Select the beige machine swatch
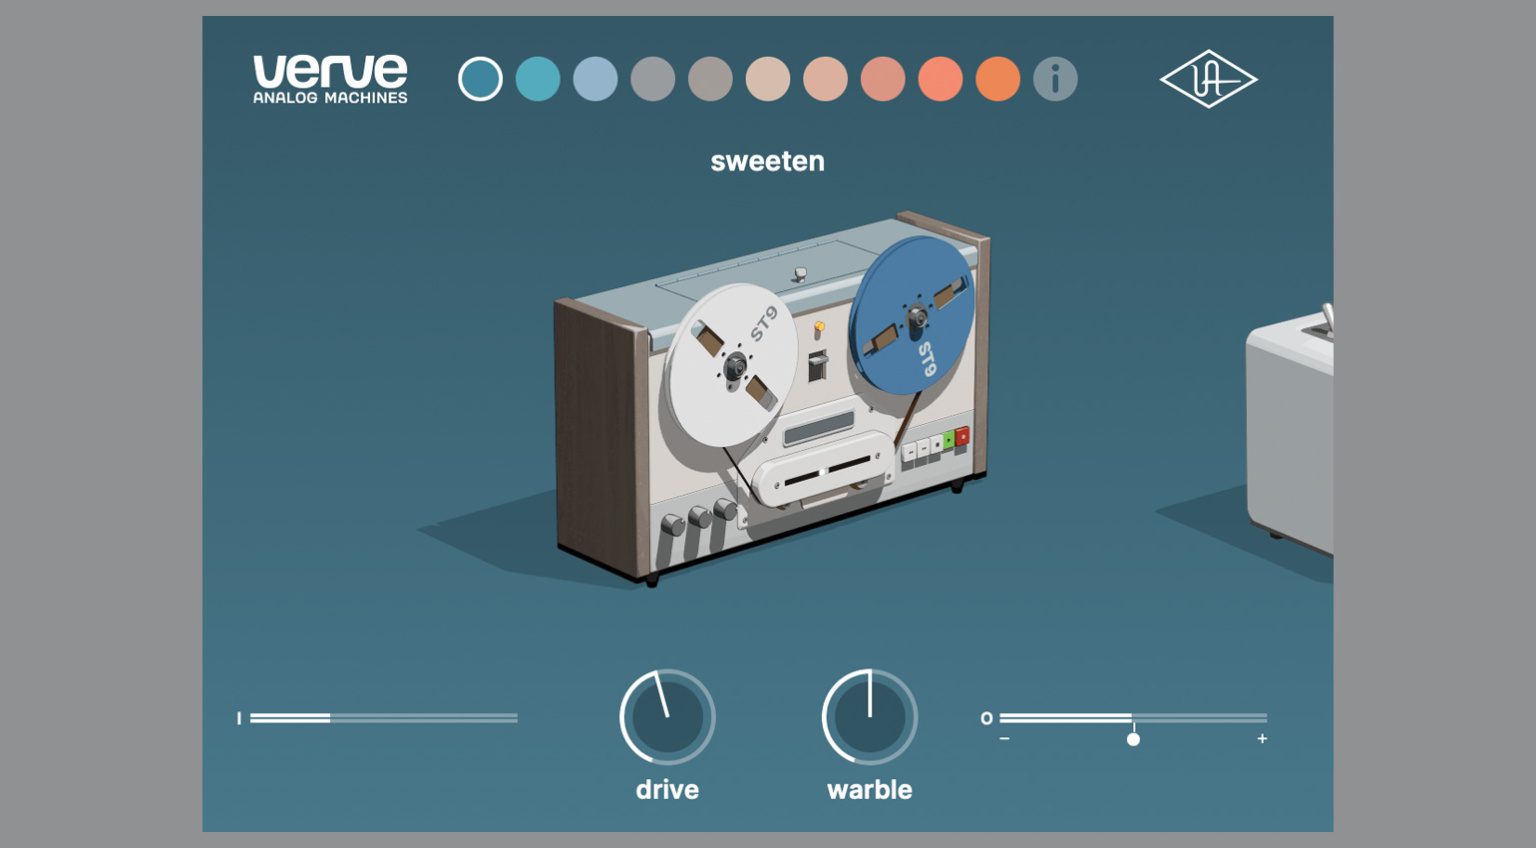Viewport: 1536px width, 848px height. click(x=767, y=79)
